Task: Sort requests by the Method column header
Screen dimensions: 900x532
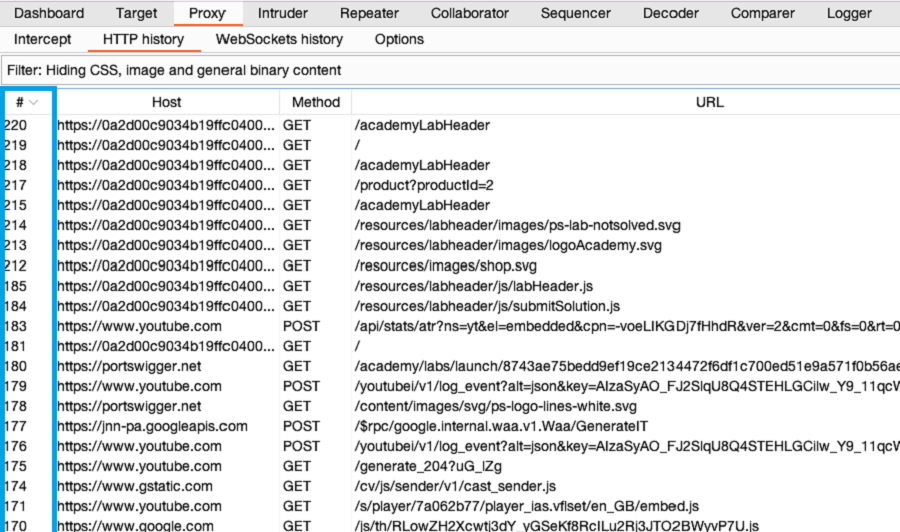Action: [315, 103]
